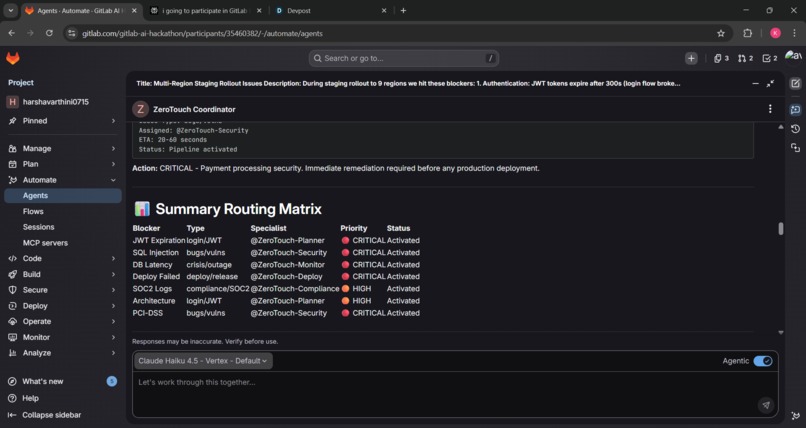The image size is (806, 428).
Task: Click @ZeroTouch-Monitor in the DB Latency row
Action: coord(287,265)
